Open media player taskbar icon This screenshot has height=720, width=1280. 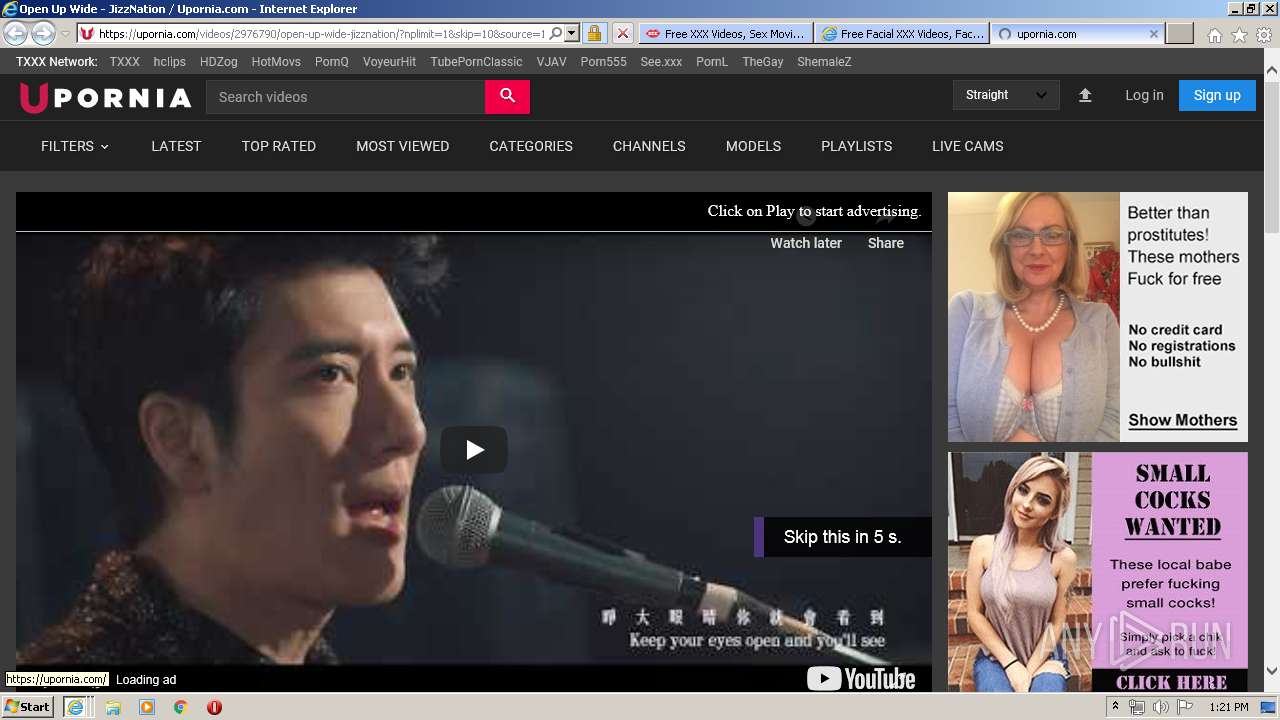click(147, 707)
